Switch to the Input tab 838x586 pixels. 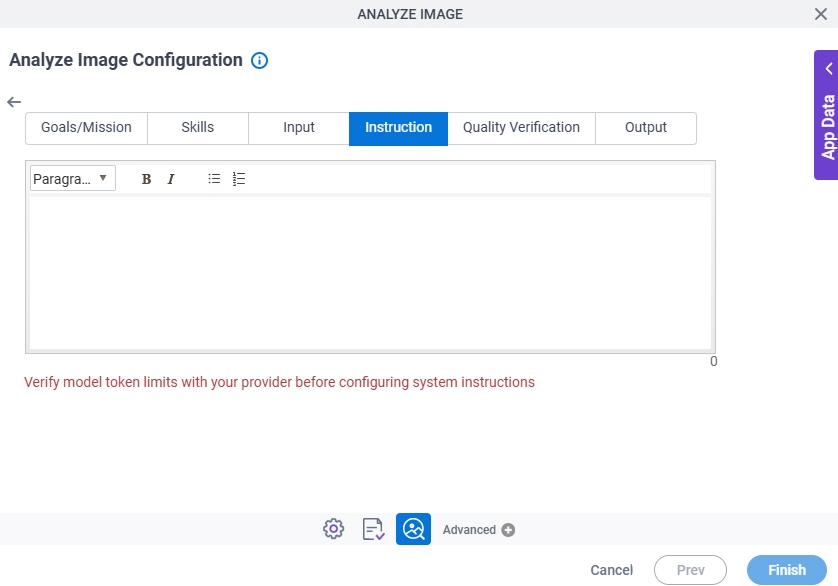coord(298,128)
